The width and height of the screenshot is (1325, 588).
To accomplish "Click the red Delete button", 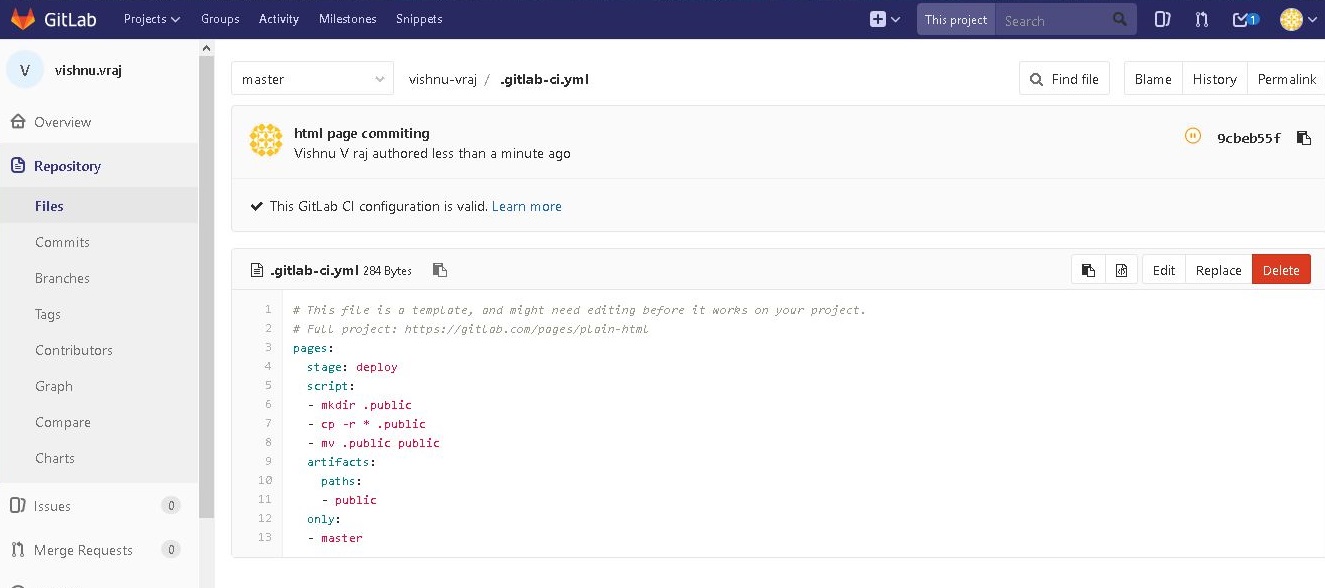I will (x=1281, y=270).
